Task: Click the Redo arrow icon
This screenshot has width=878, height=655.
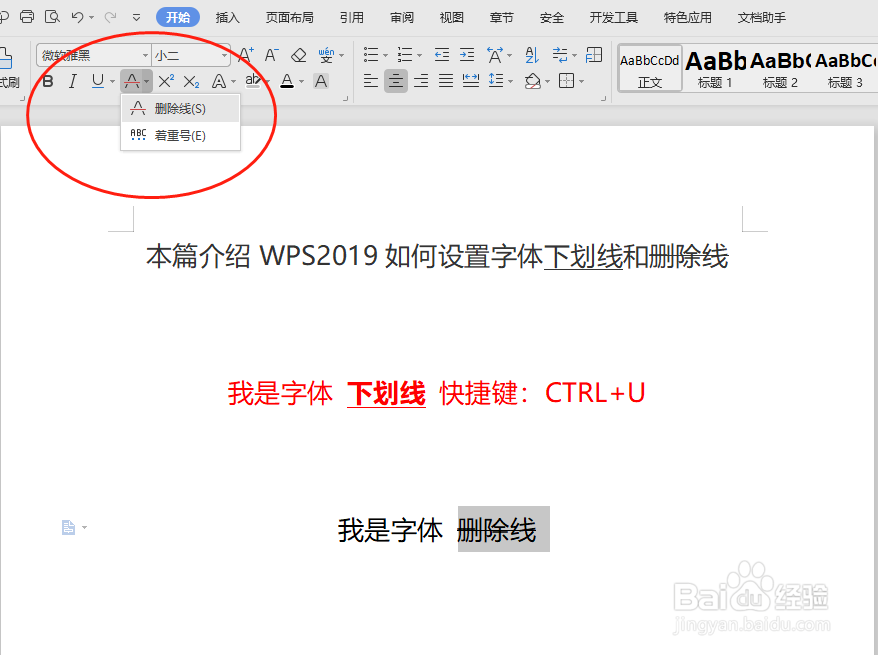Action: point(110,17)
